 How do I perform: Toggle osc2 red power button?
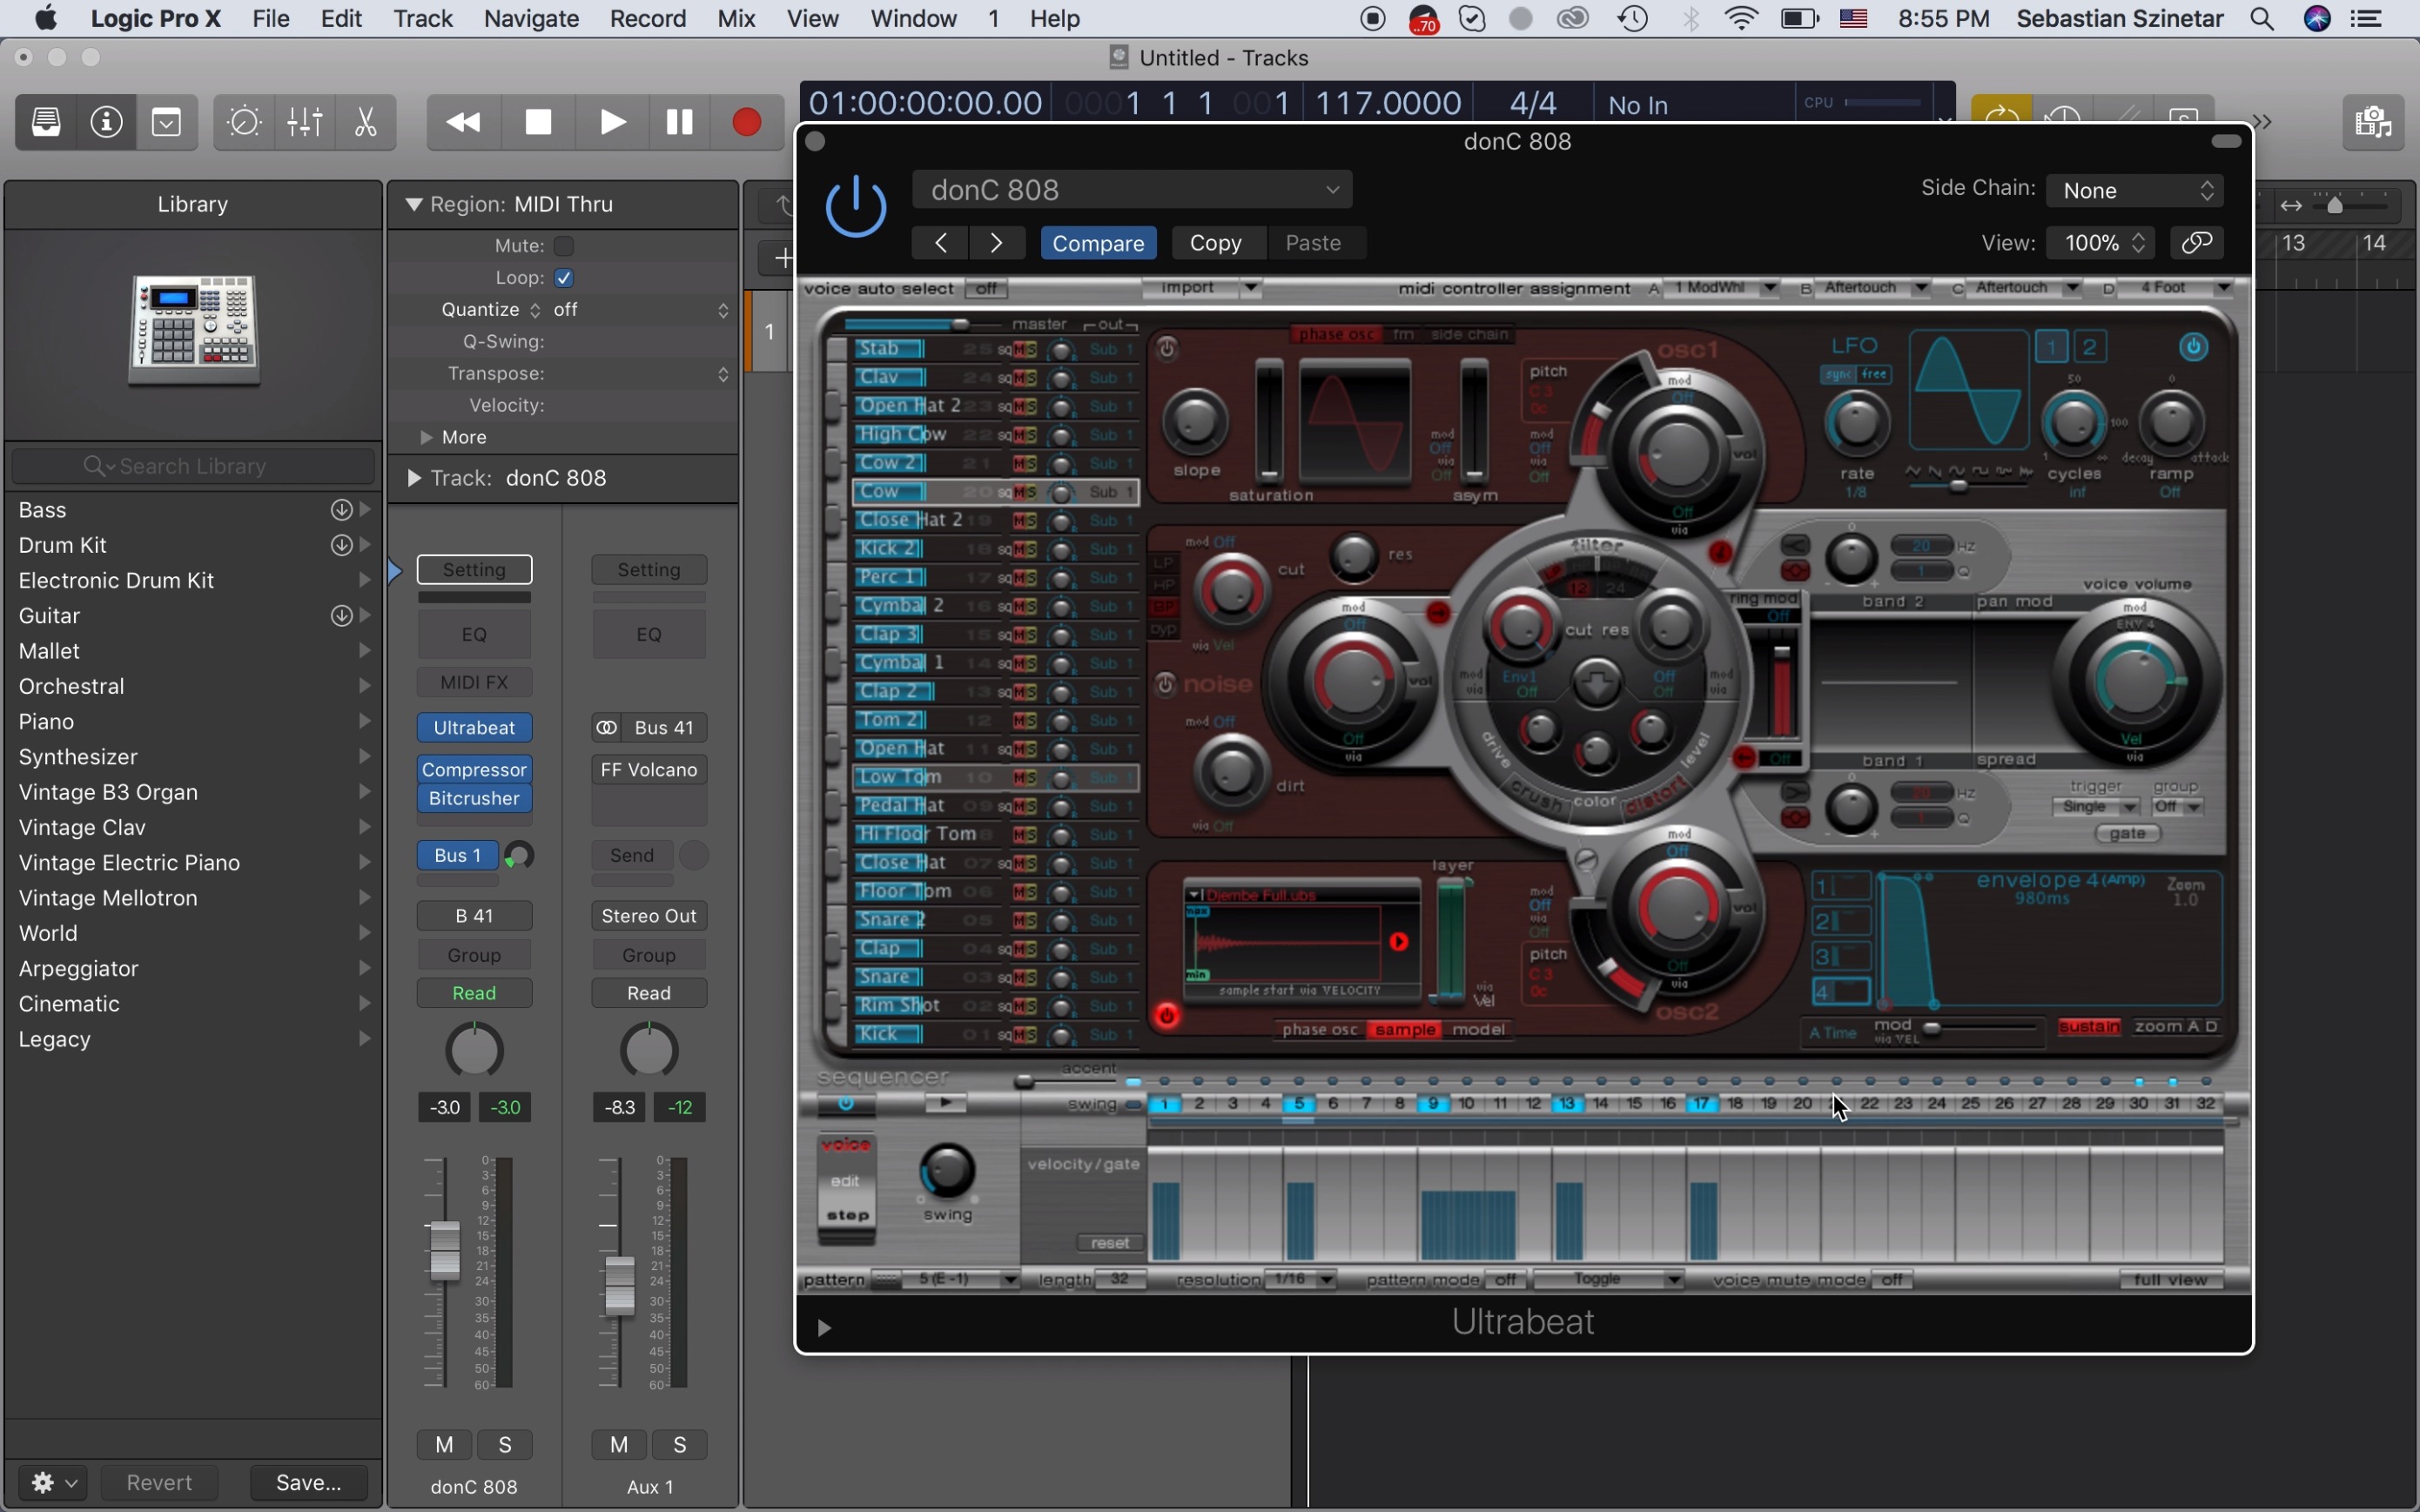1167,1017
